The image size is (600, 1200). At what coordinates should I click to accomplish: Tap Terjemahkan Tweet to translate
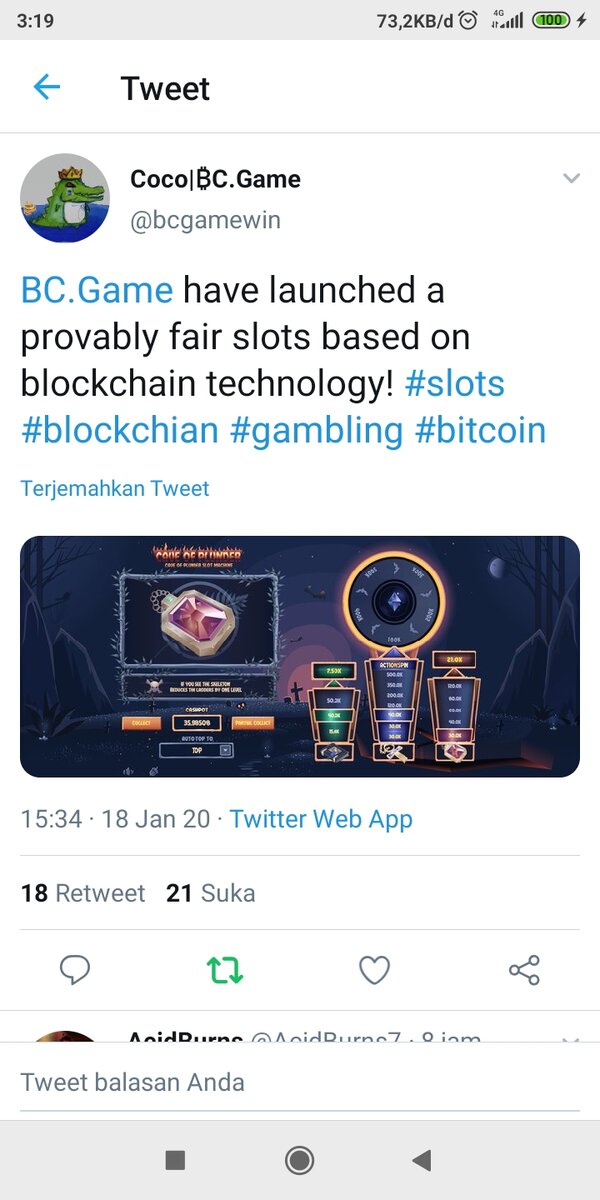point(115,489)
